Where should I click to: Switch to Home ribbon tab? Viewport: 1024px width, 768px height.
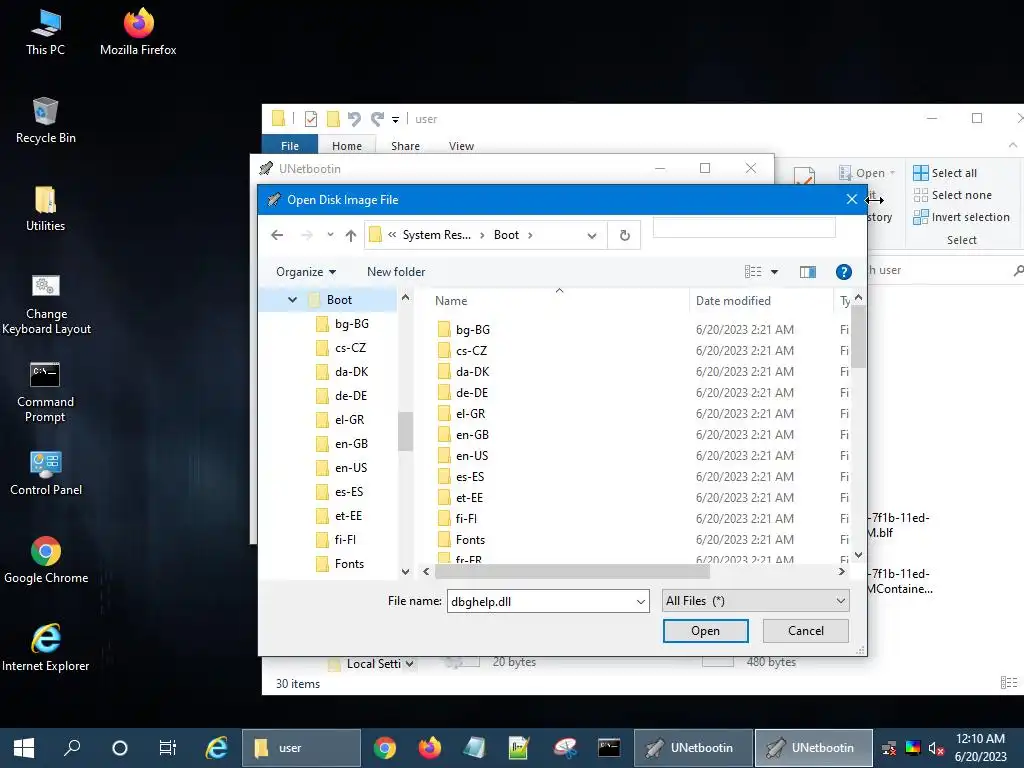click(x=347, y=146)
